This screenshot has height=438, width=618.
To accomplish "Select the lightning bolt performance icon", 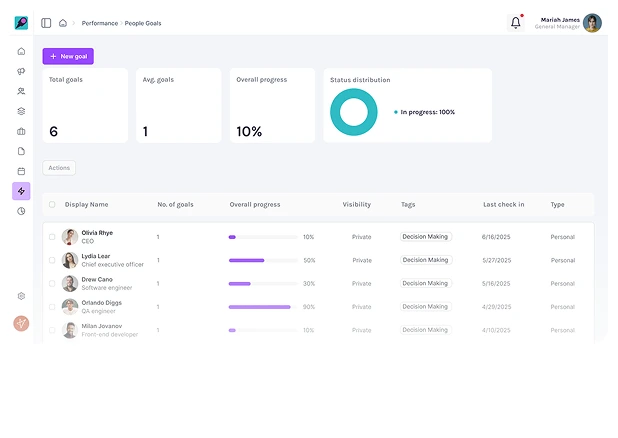I will 21,191.
